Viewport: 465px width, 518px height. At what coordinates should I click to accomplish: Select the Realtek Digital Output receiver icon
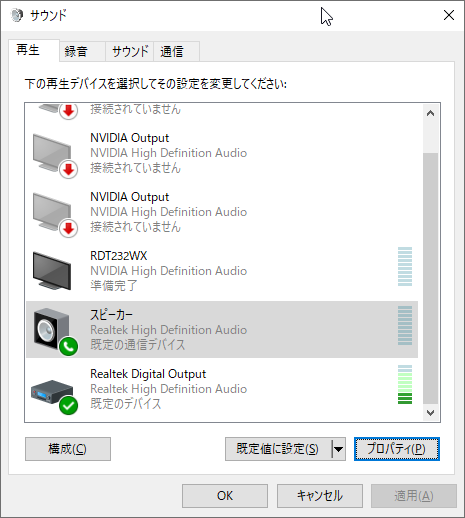pyautogui.click(x=52, y=391)
